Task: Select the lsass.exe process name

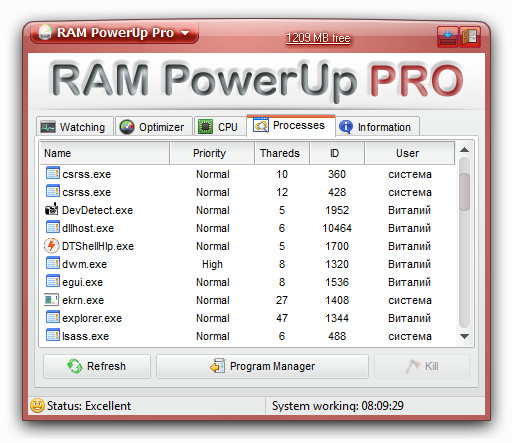Action: (85, 336)
